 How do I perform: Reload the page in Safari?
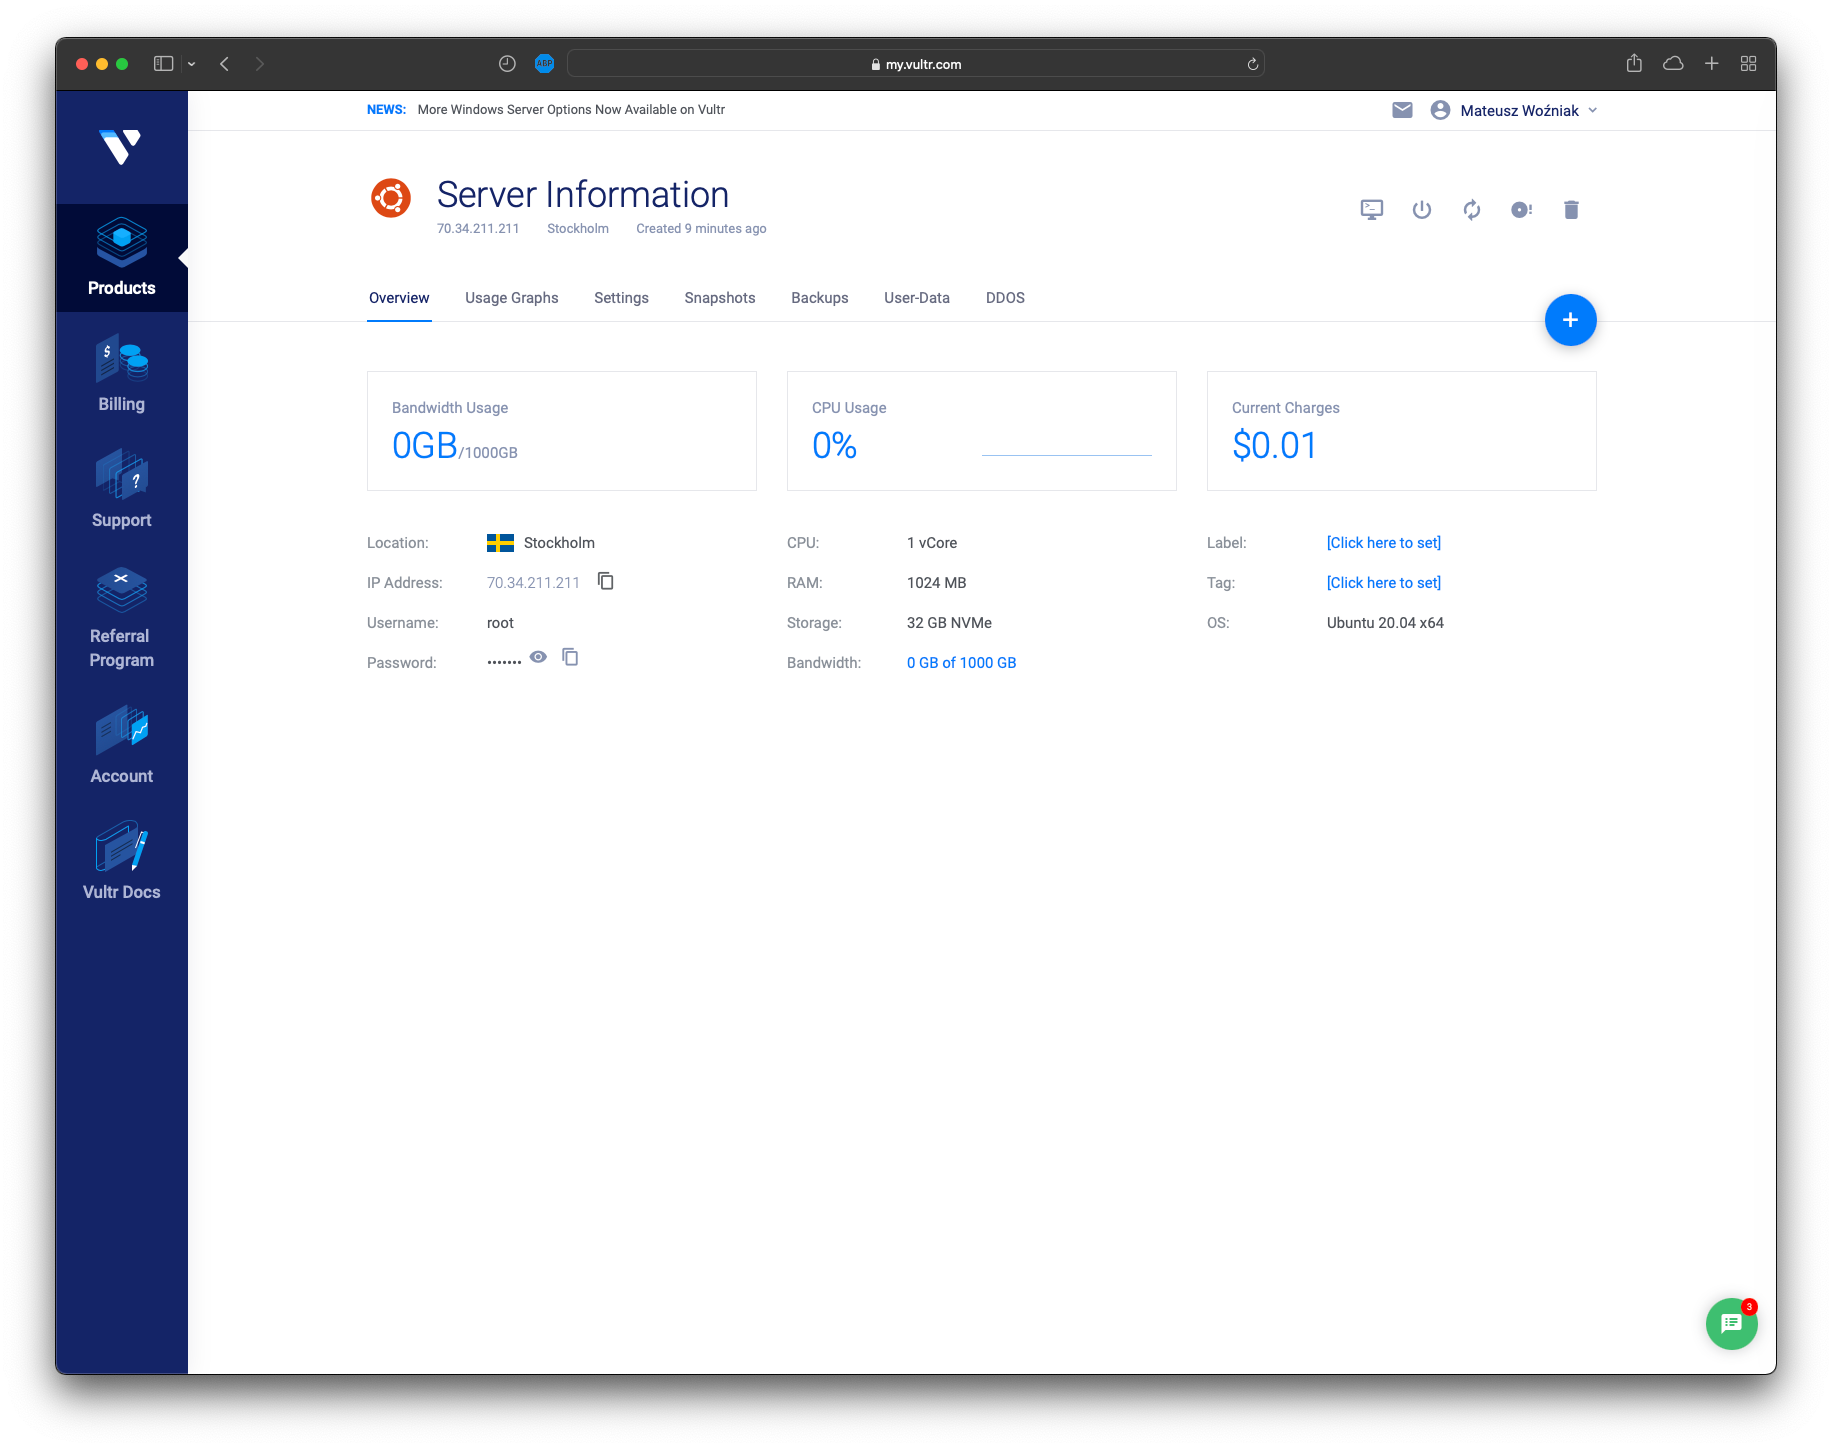[1252, 64]
